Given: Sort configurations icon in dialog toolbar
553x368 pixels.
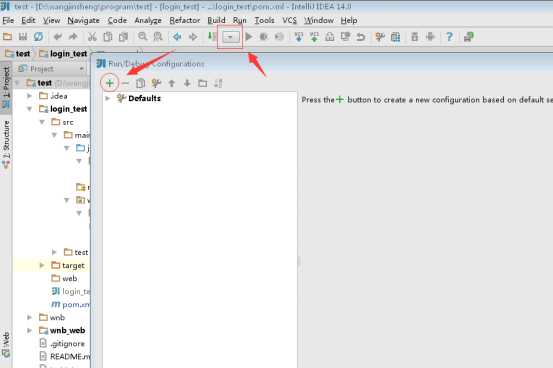Looking at the screenshot, I should coord(218,83).
